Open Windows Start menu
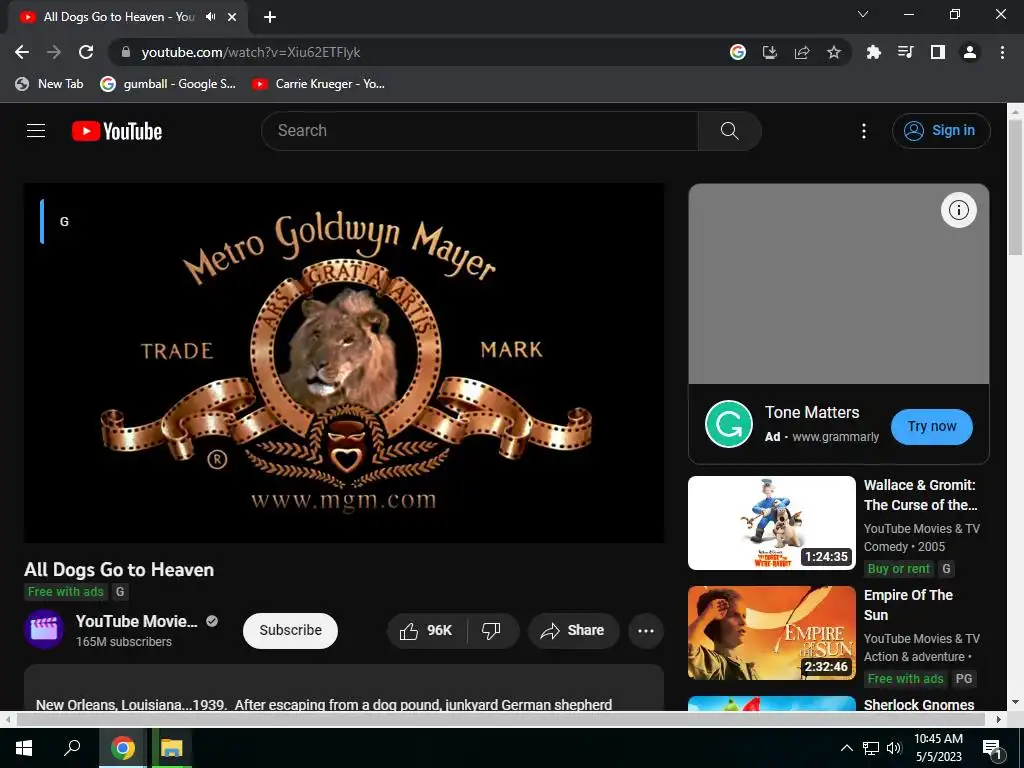Viewport: 1024px width, 768px height. click(24, 748)
